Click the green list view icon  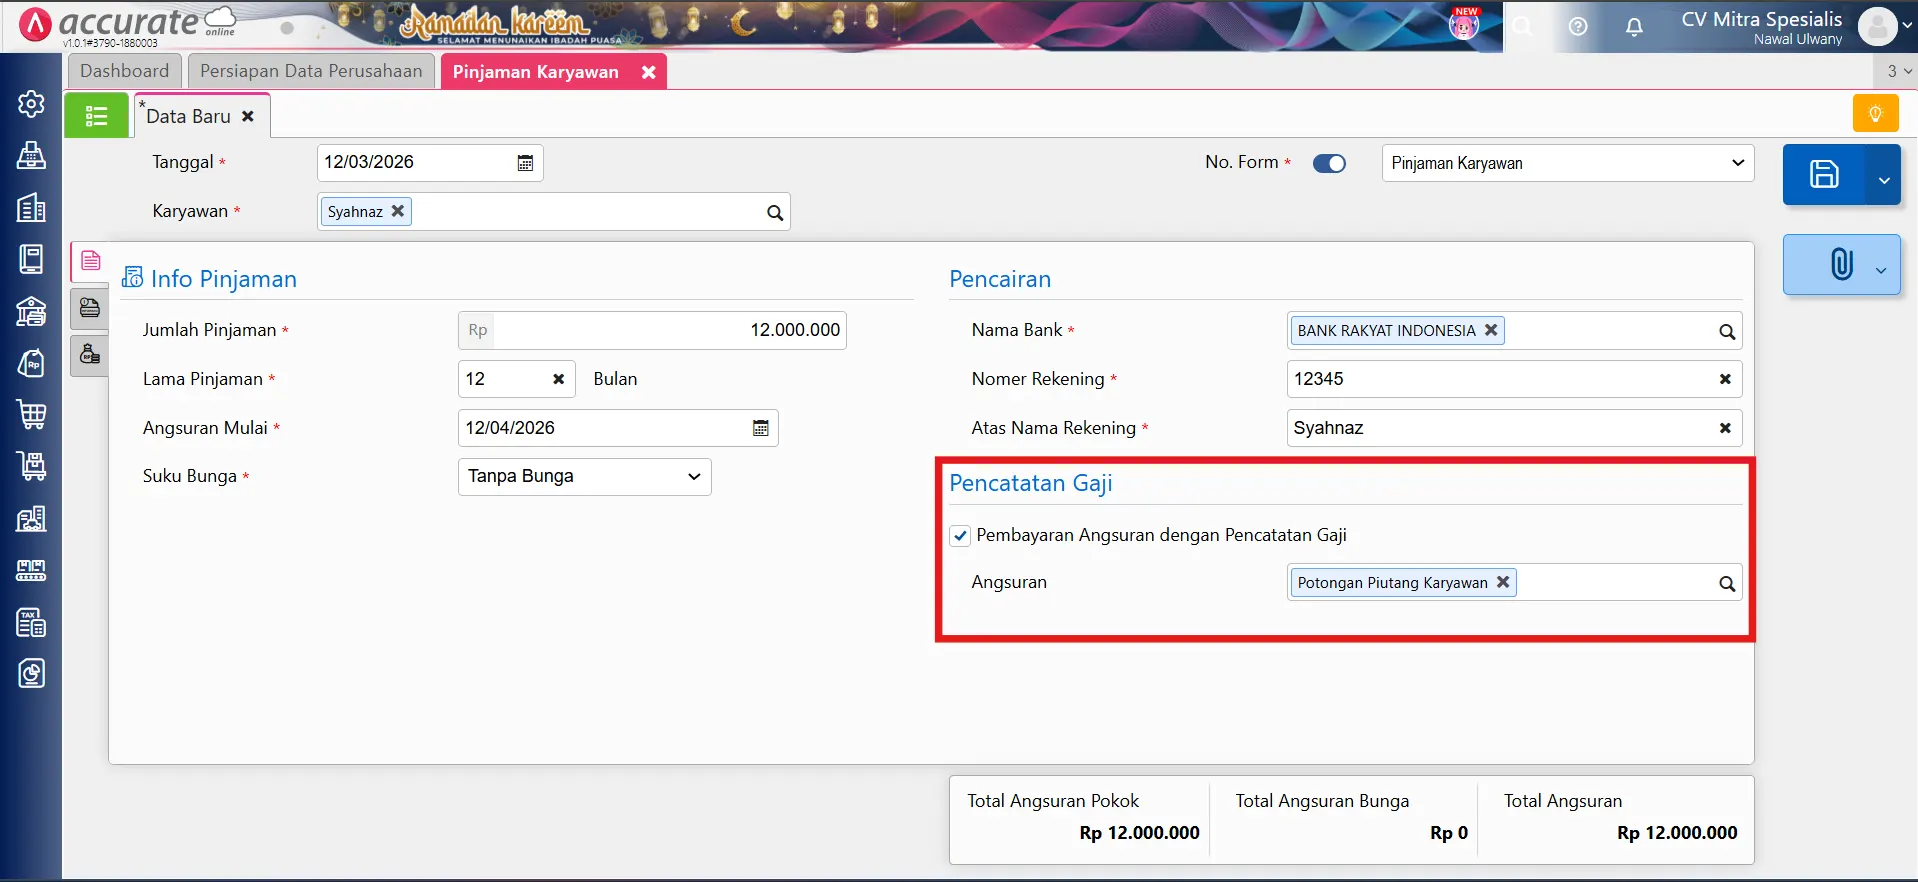coord(96,116)
